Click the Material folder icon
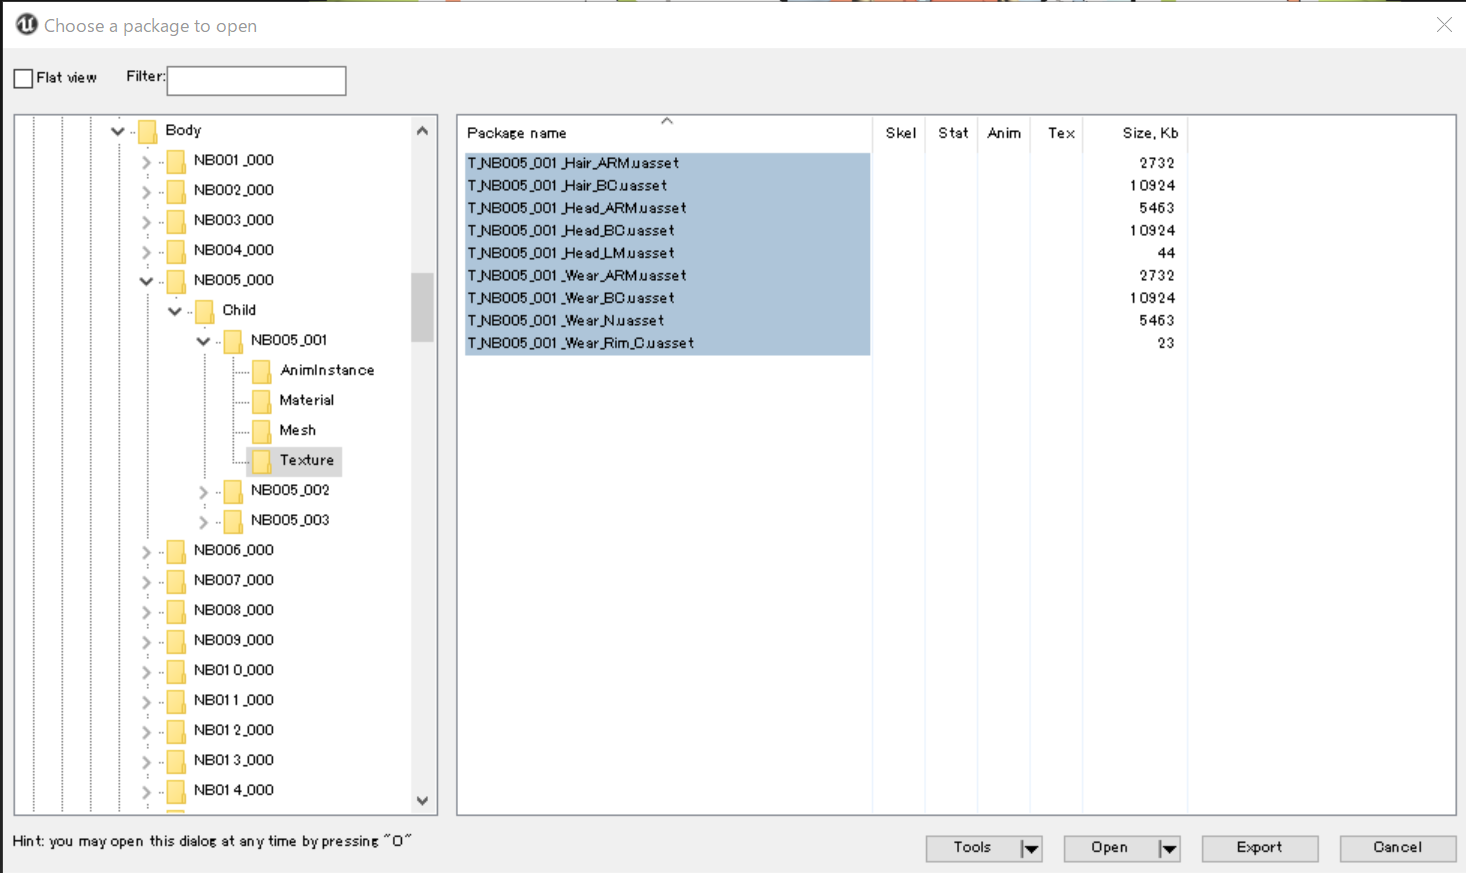 [x=262, y=401]
